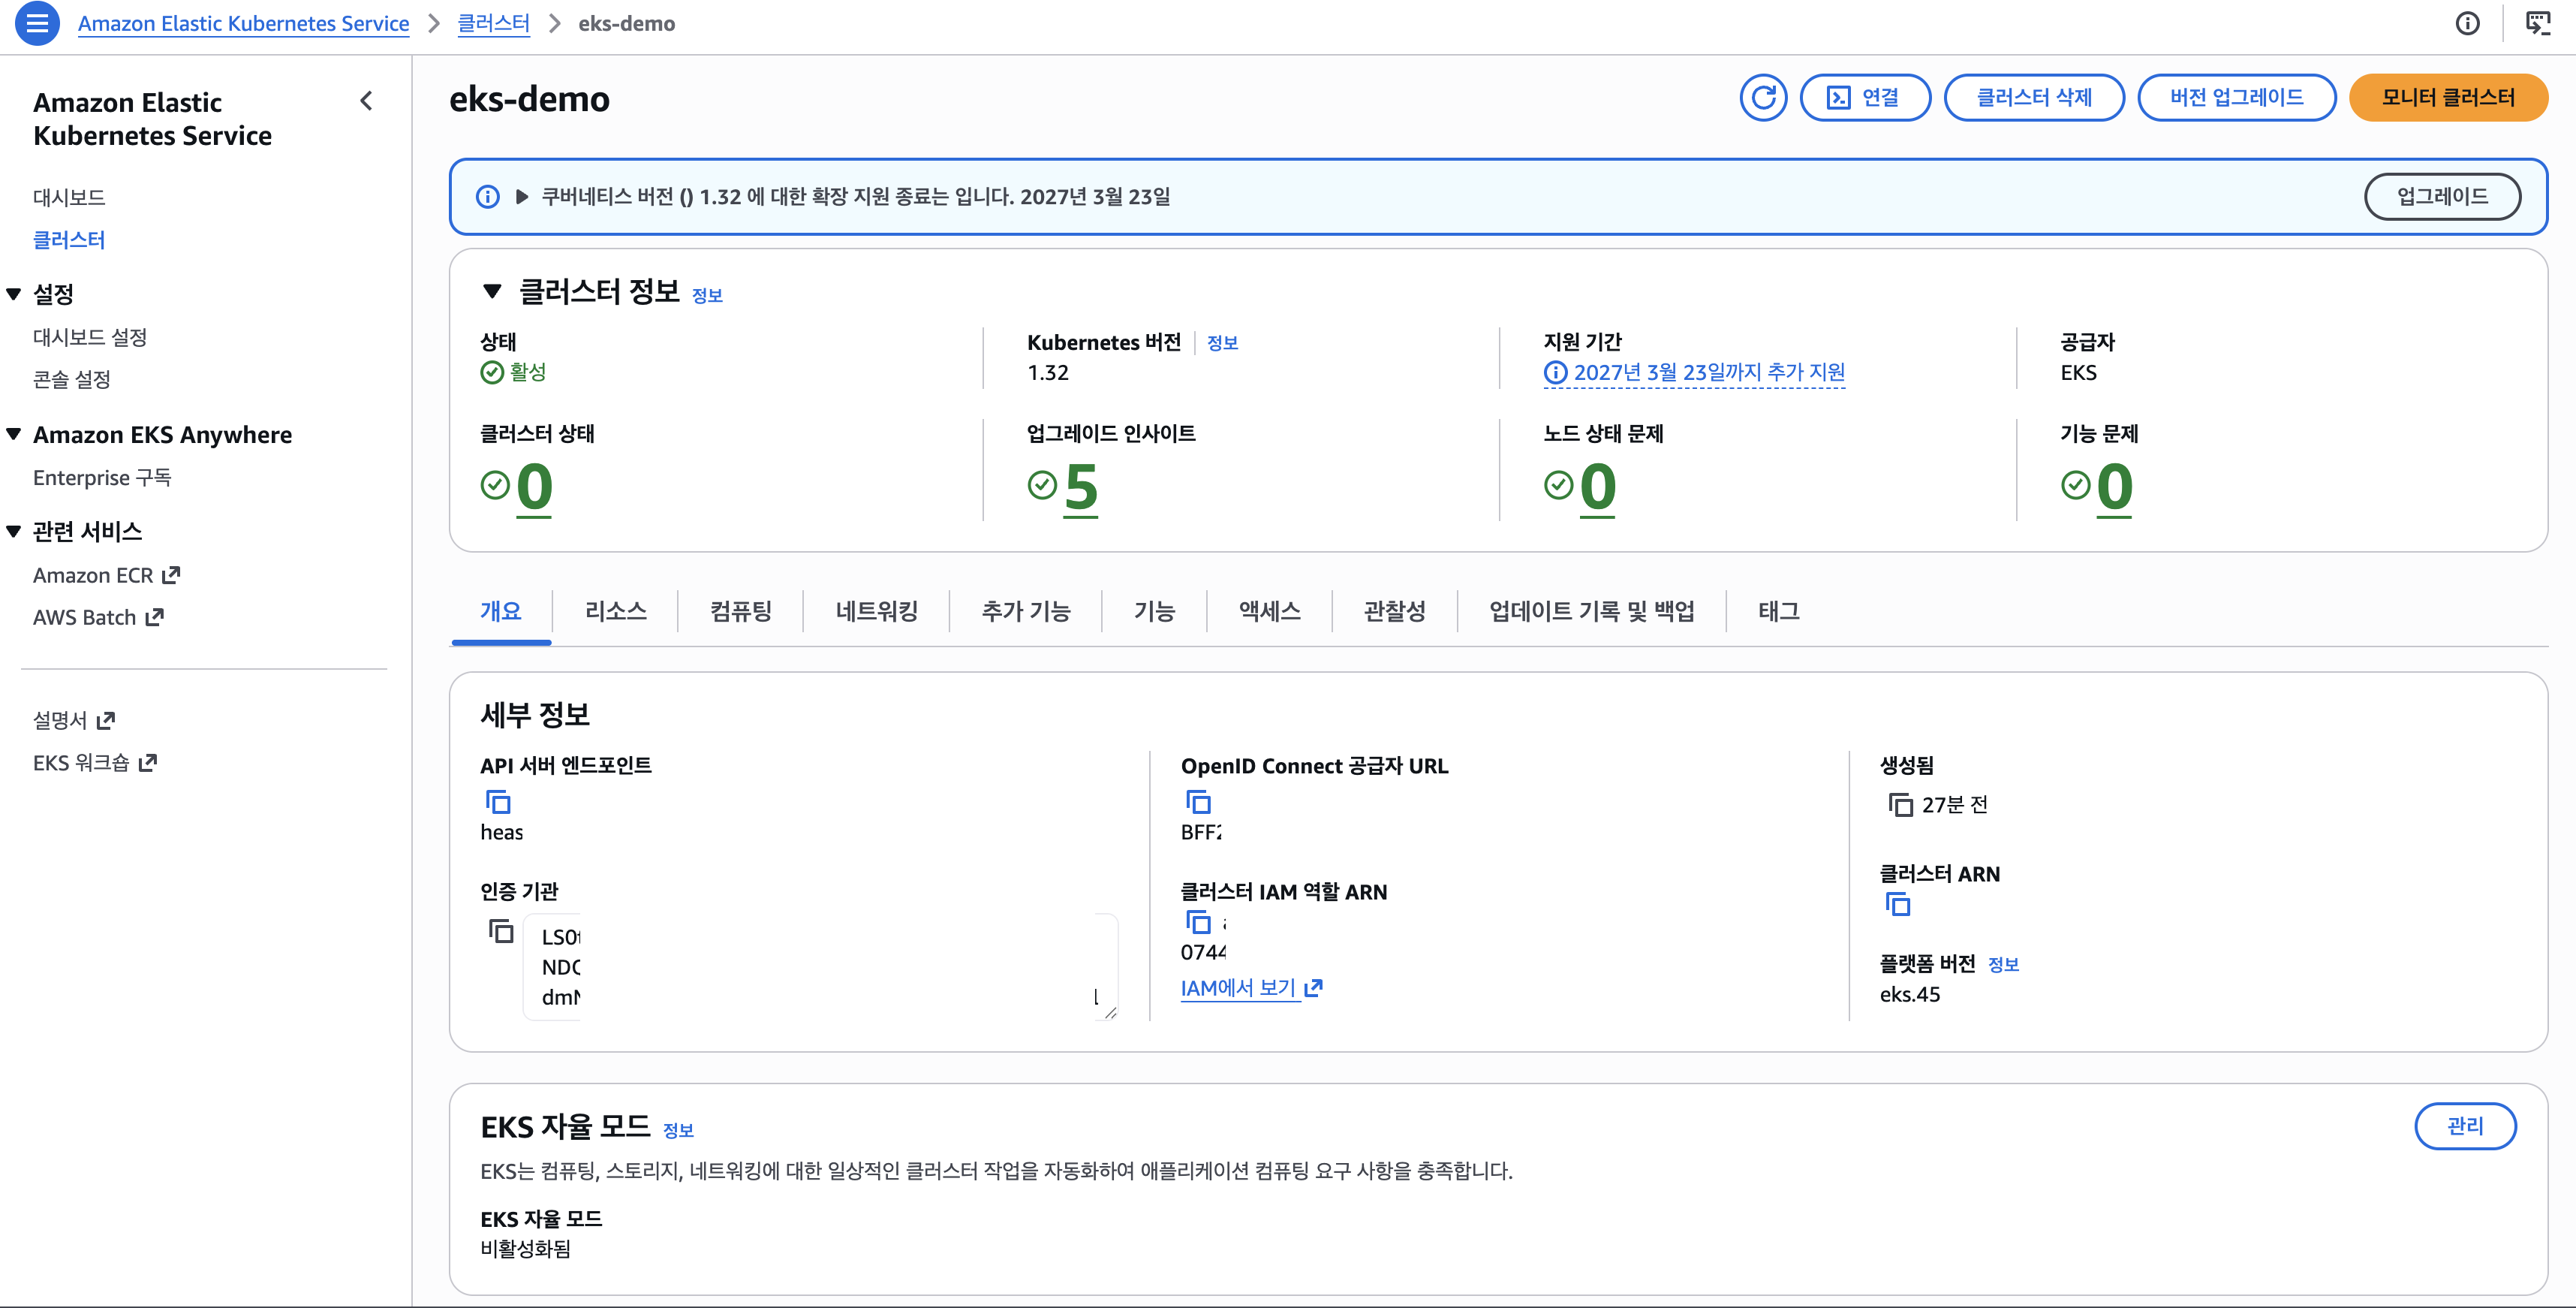Switch to the 네트워킹 tab
The image size is (2576, 1308).
tap(876, 611)
